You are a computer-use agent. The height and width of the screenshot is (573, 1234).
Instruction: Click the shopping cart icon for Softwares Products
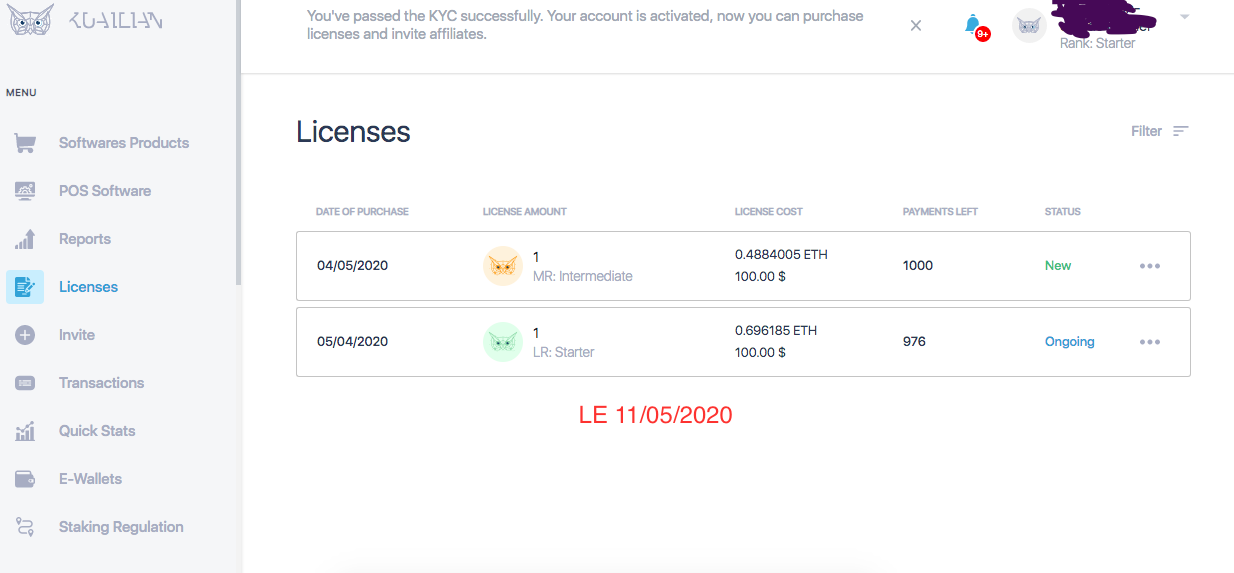click(x=25, y=143)
